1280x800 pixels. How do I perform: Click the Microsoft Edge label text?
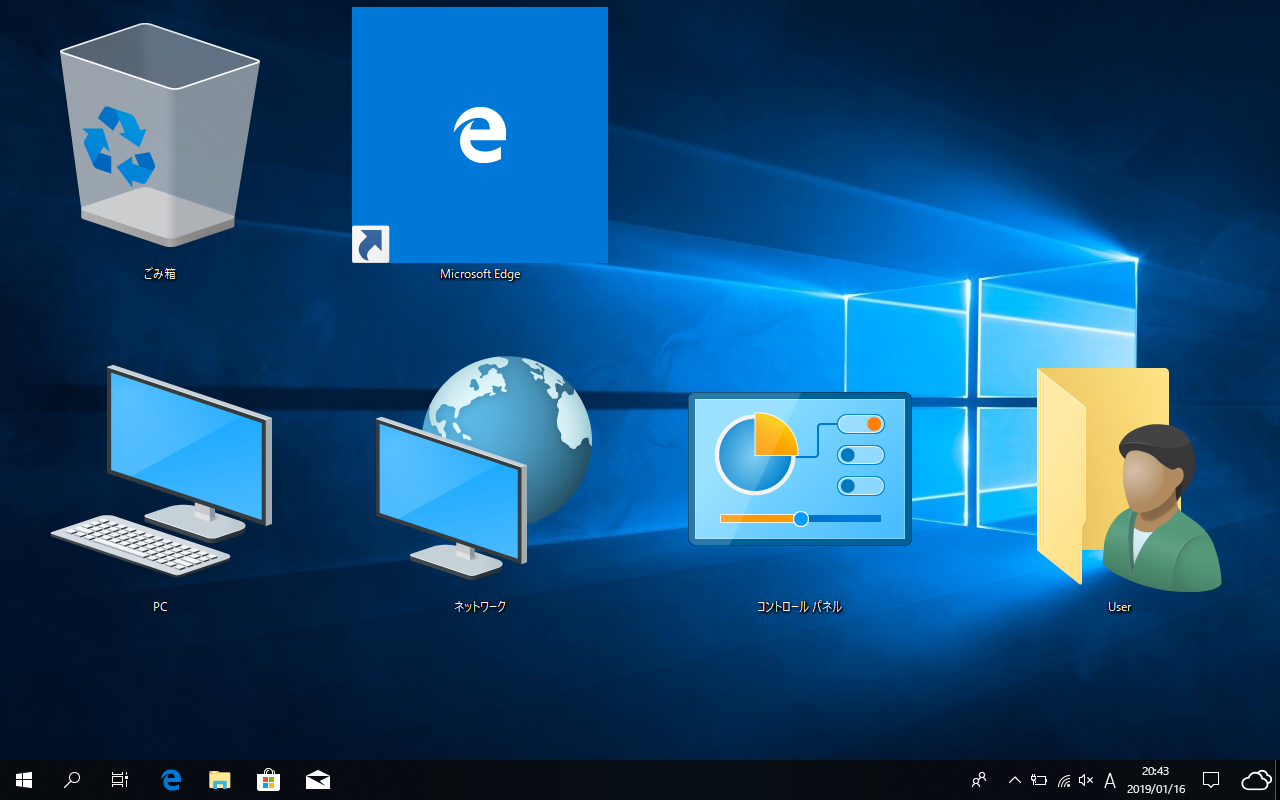coord(480,274)
